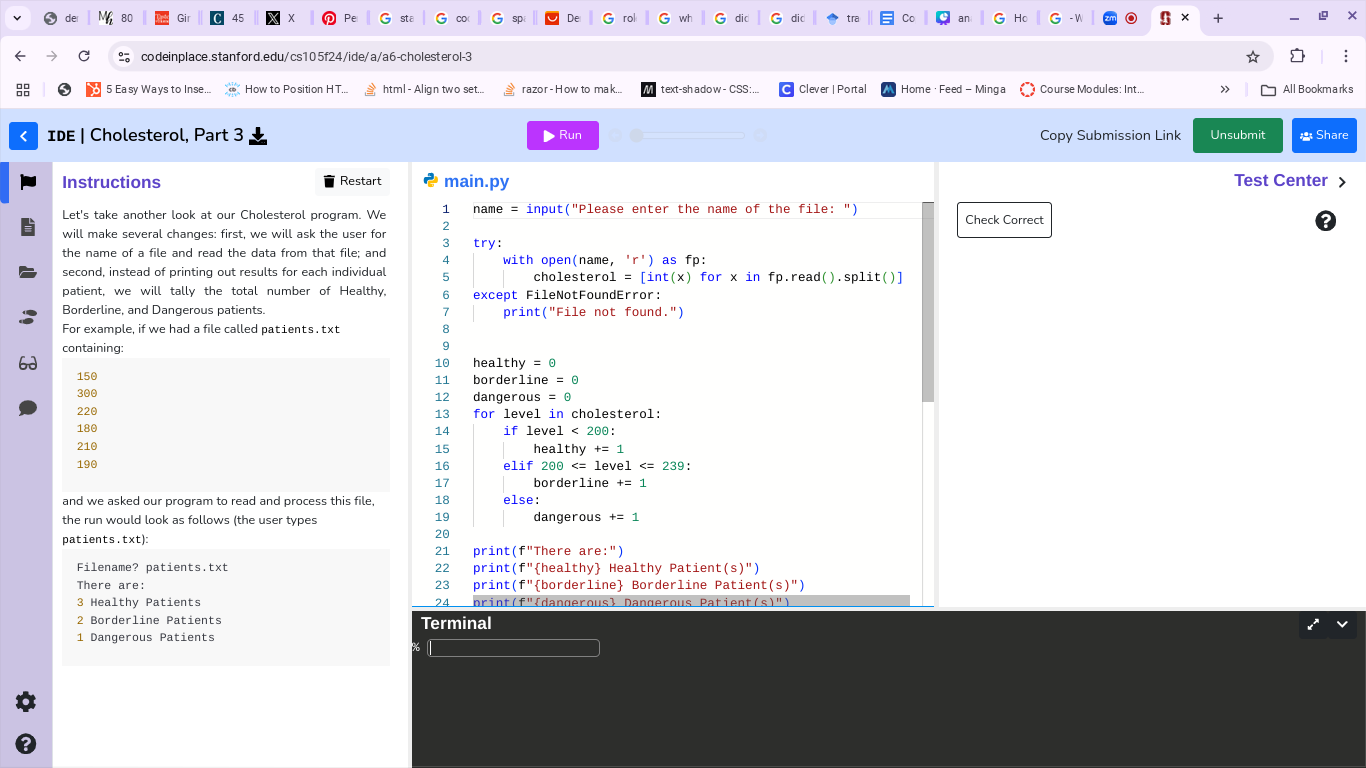Expand the terminal to full screen
Screen dimensions: 1366x768
[x=1313, y=624]
